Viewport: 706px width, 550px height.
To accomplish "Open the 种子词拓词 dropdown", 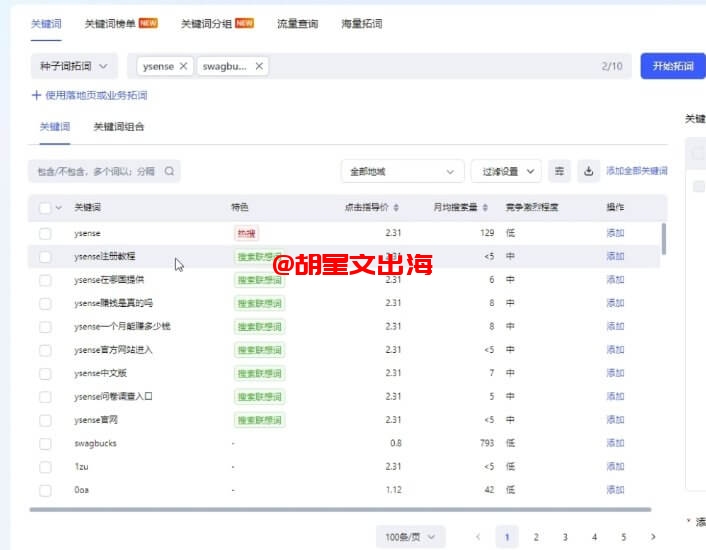I will pyautogui.click(x=74, y=66).
